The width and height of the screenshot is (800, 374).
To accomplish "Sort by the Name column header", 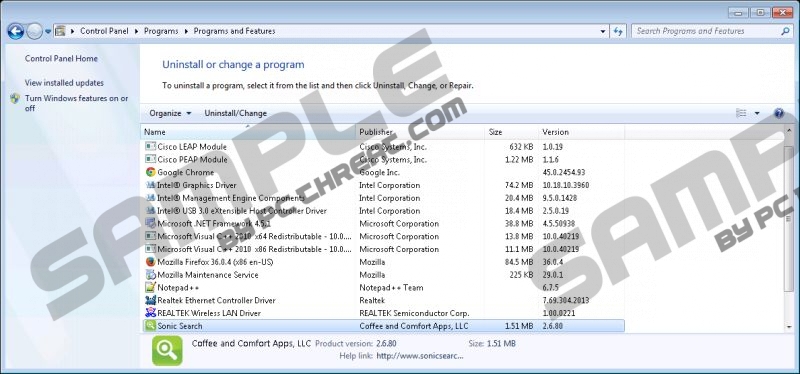I will coord(248,132).
